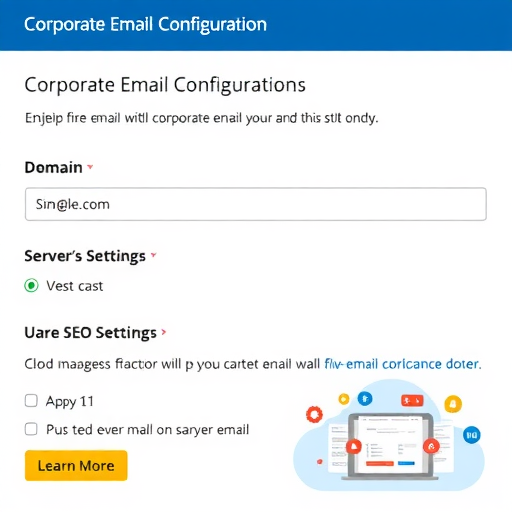Screen dimensions: 512x512
Task: Click the large yellow bell circle icon
Action: [453, 404]
